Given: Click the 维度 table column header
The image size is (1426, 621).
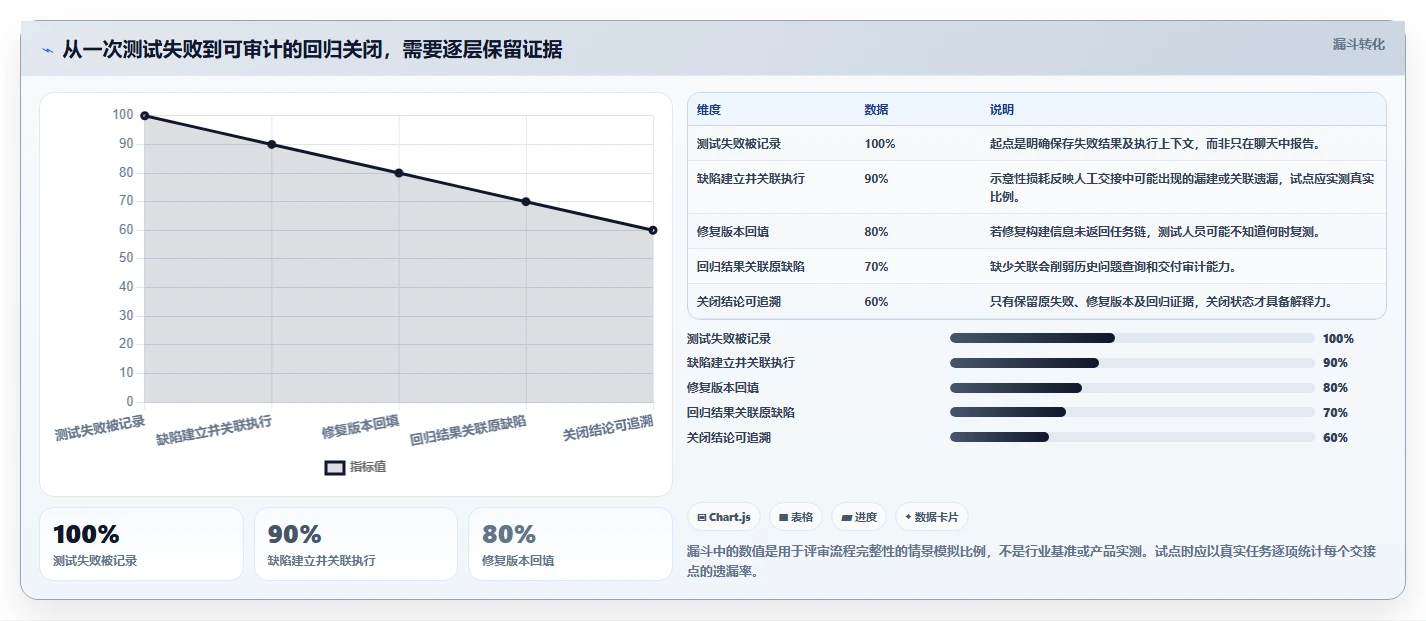Looking at the screenshot, I should click(709, 109).
